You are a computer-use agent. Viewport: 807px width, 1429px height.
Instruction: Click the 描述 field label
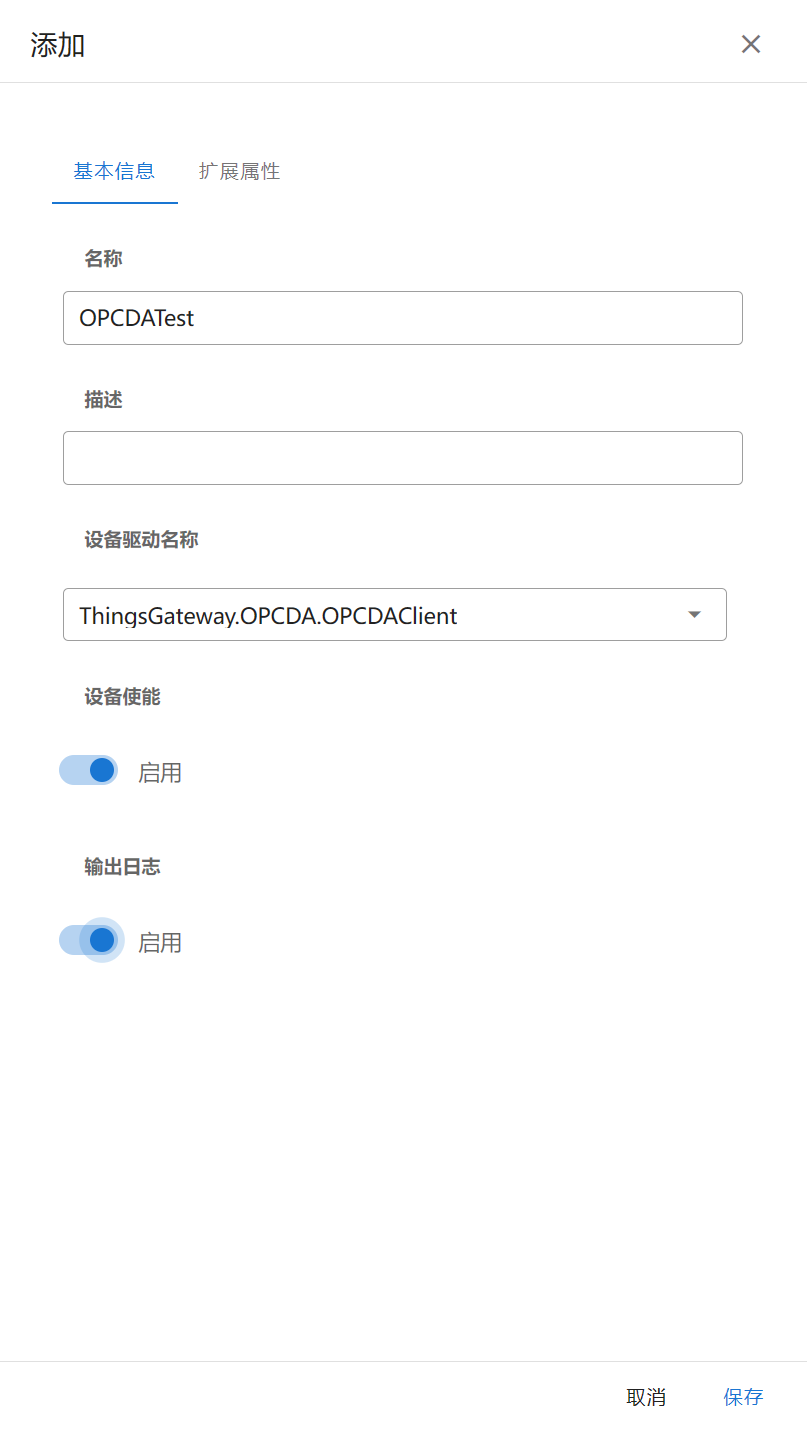(103, 399)
